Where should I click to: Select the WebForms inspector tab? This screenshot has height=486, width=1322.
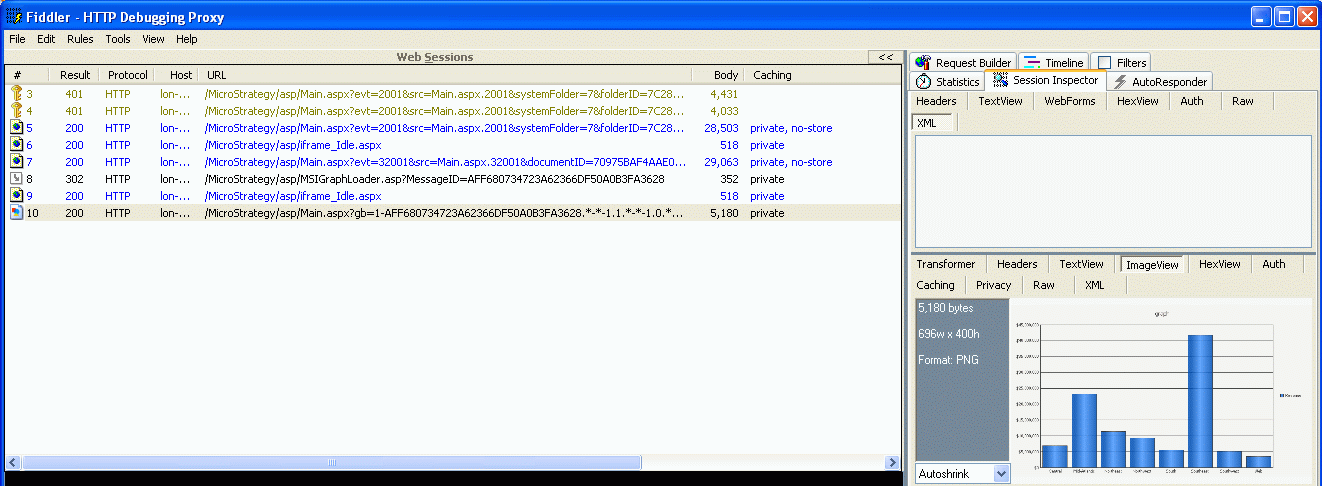pos(1070,101)
